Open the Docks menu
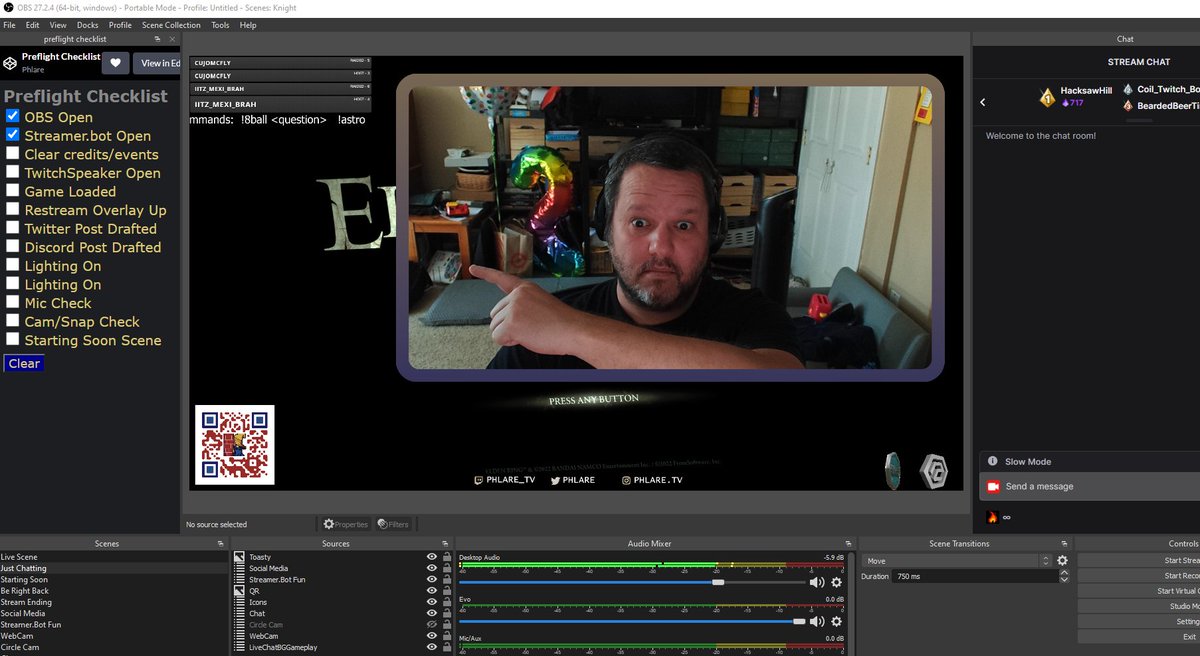The height and width of the screenshot is (656, 1200). pyautogui.click(x=88, y=25)
